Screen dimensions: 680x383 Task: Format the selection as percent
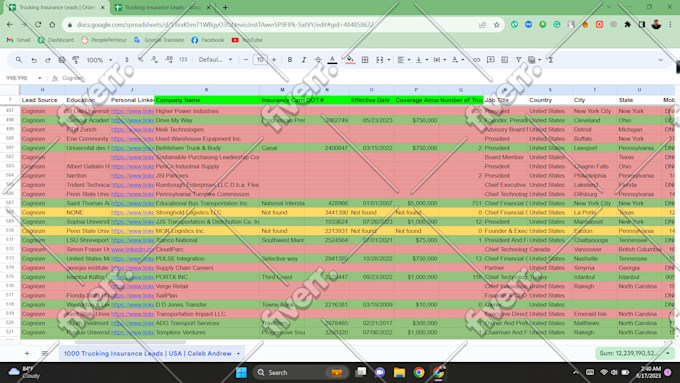tap(141, 60)
